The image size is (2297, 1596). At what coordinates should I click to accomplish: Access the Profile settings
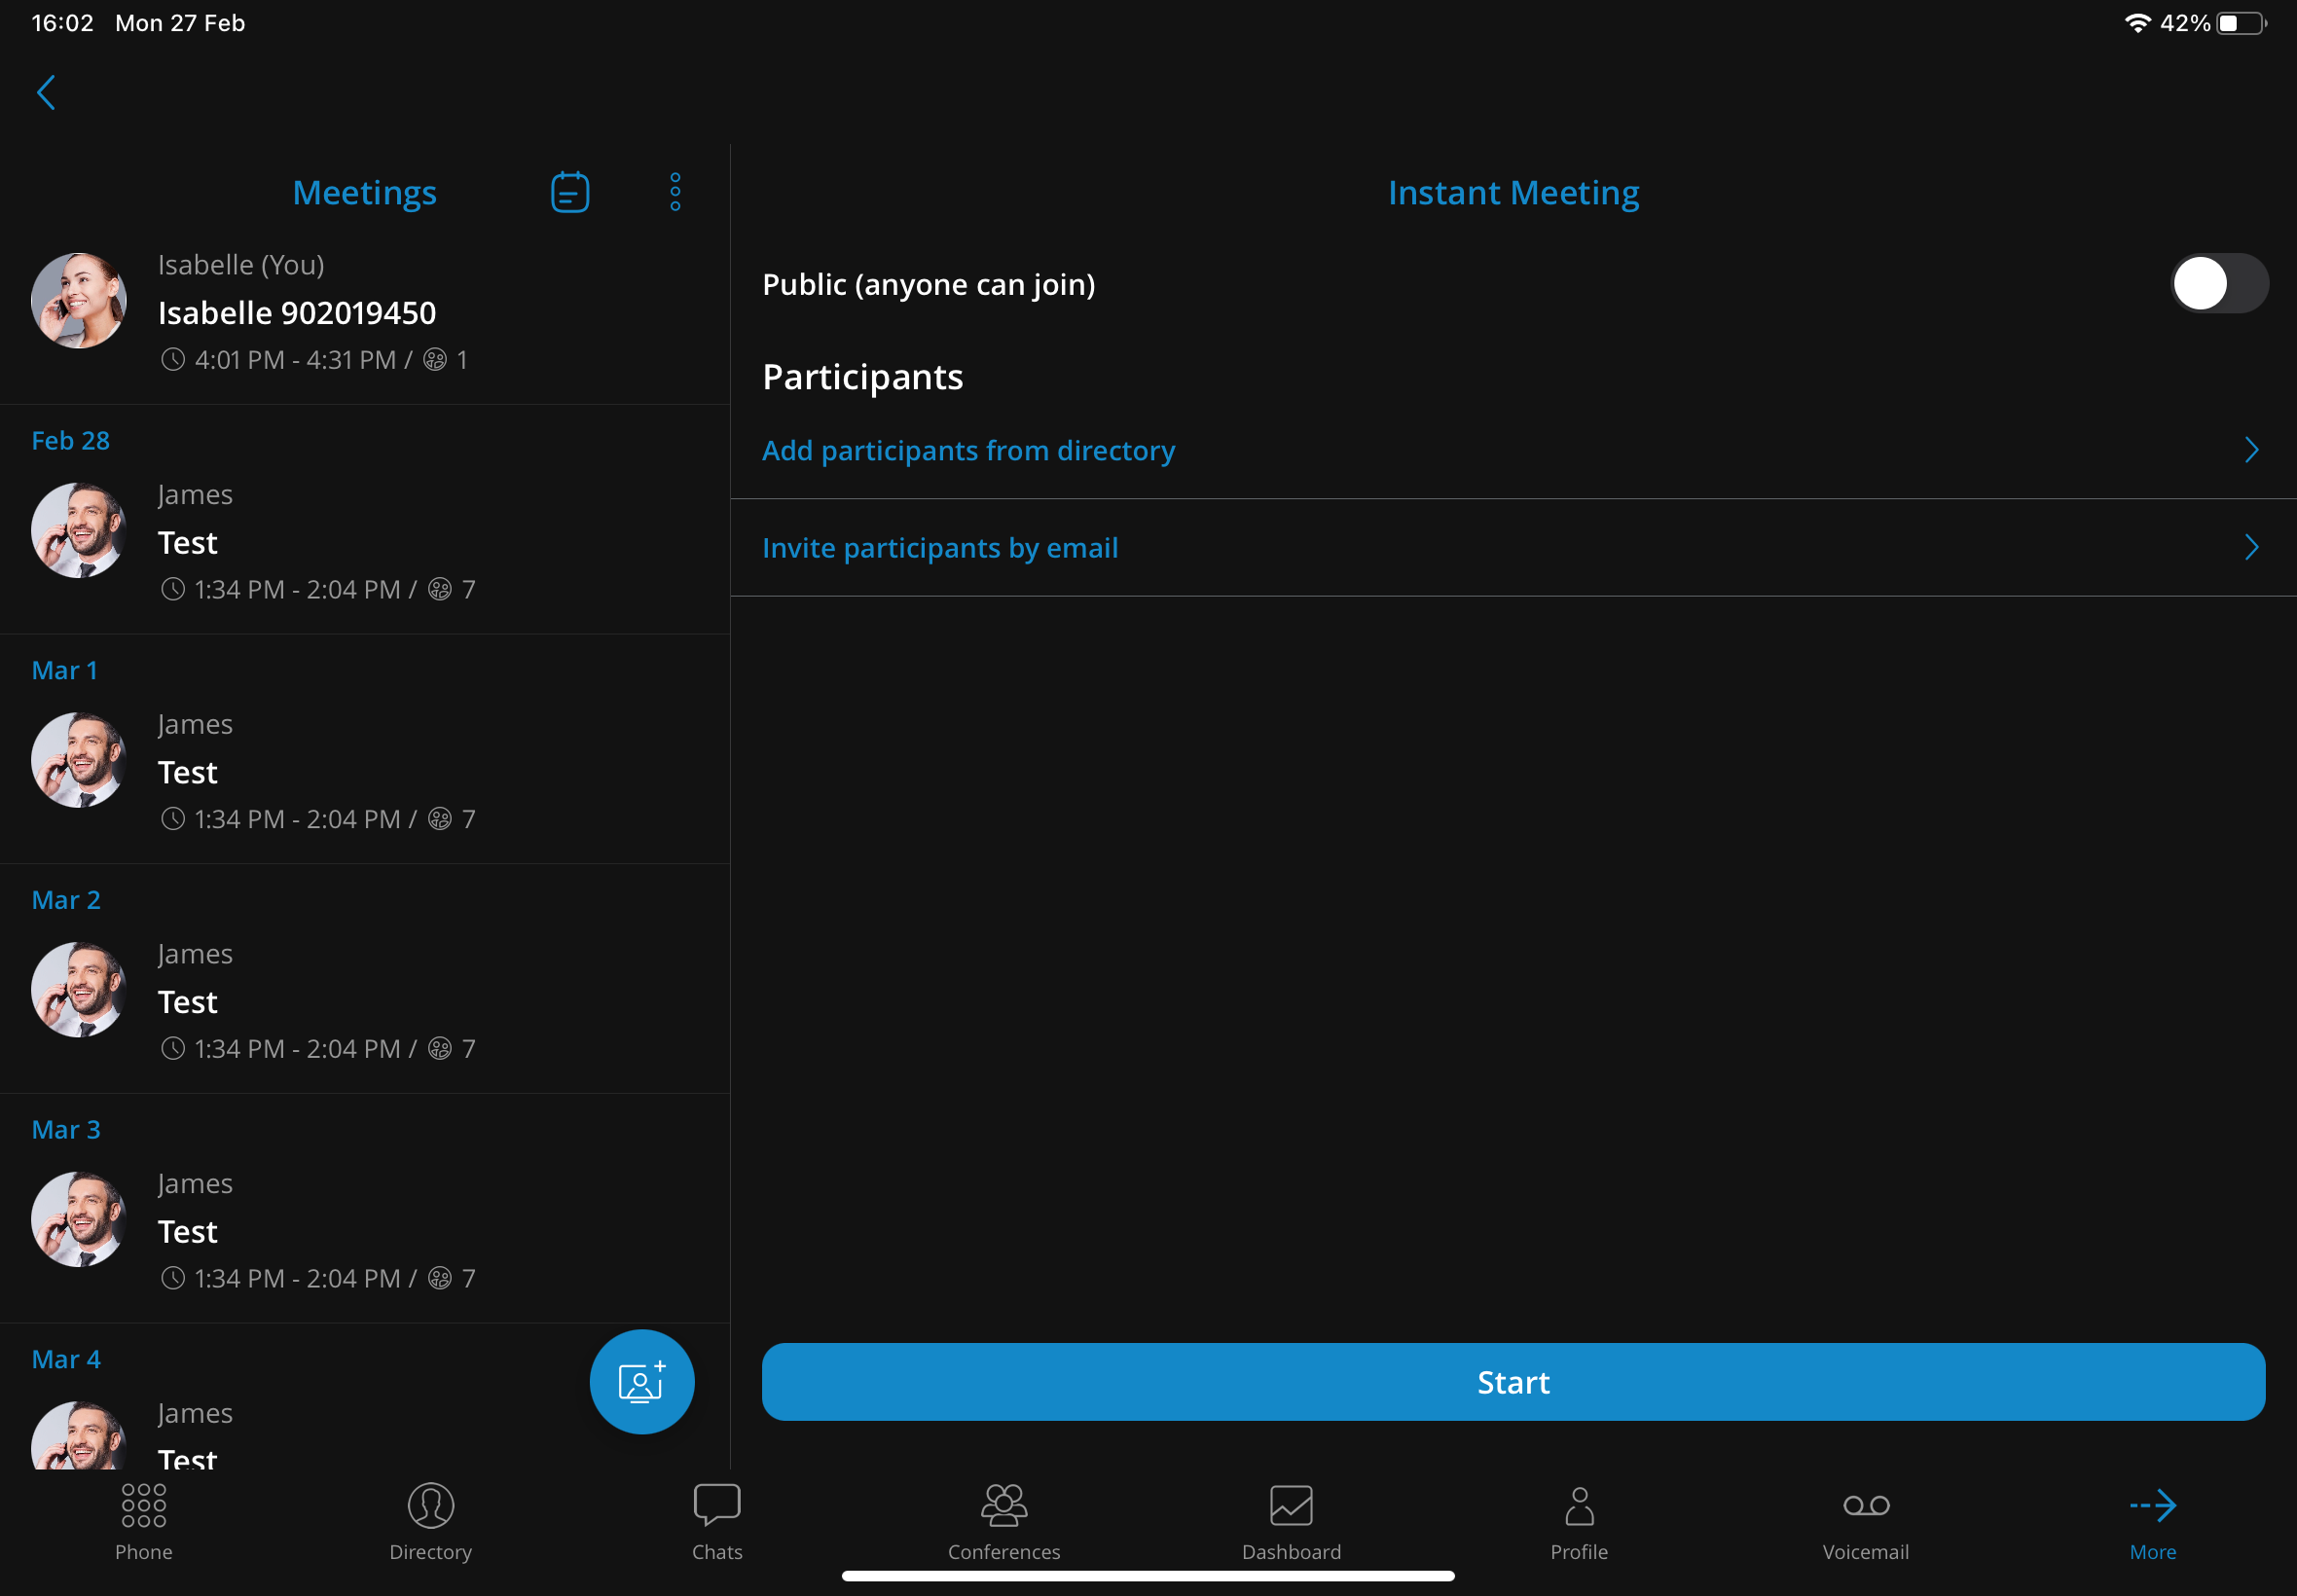[1580, 1517]
